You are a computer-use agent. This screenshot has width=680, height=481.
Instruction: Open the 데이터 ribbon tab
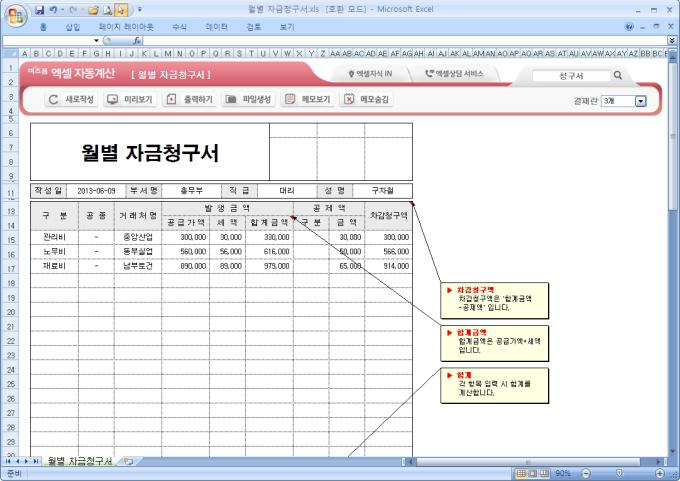pyautogui.click(x=216, y=27)
